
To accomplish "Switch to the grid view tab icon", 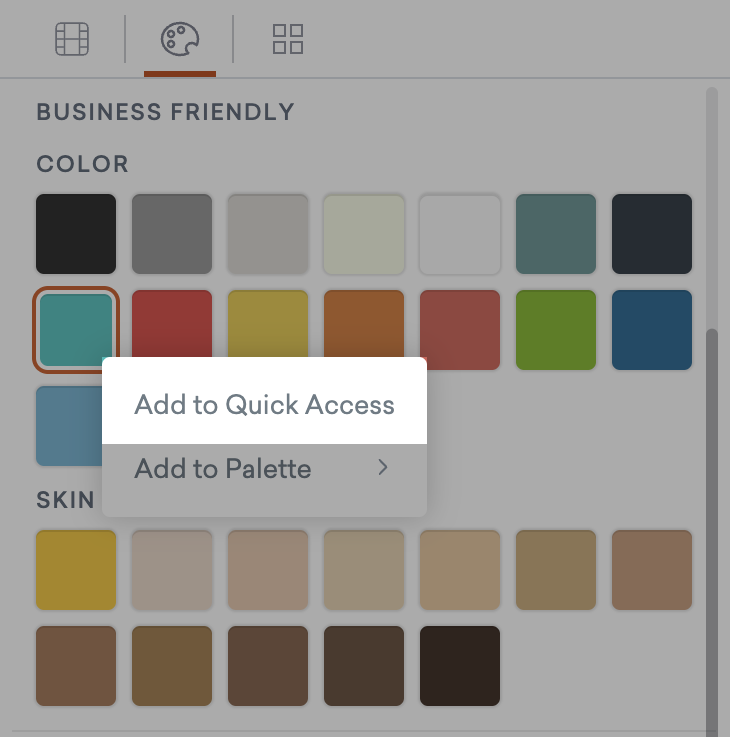I will tap(288, 39).
